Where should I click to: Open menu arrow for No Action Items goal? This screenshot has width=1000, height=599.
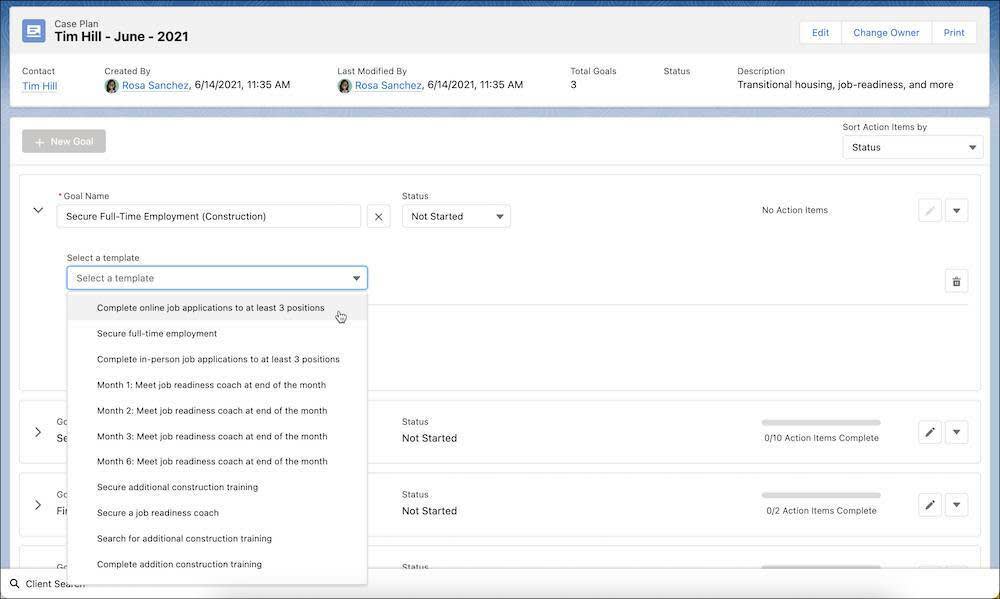957,211
